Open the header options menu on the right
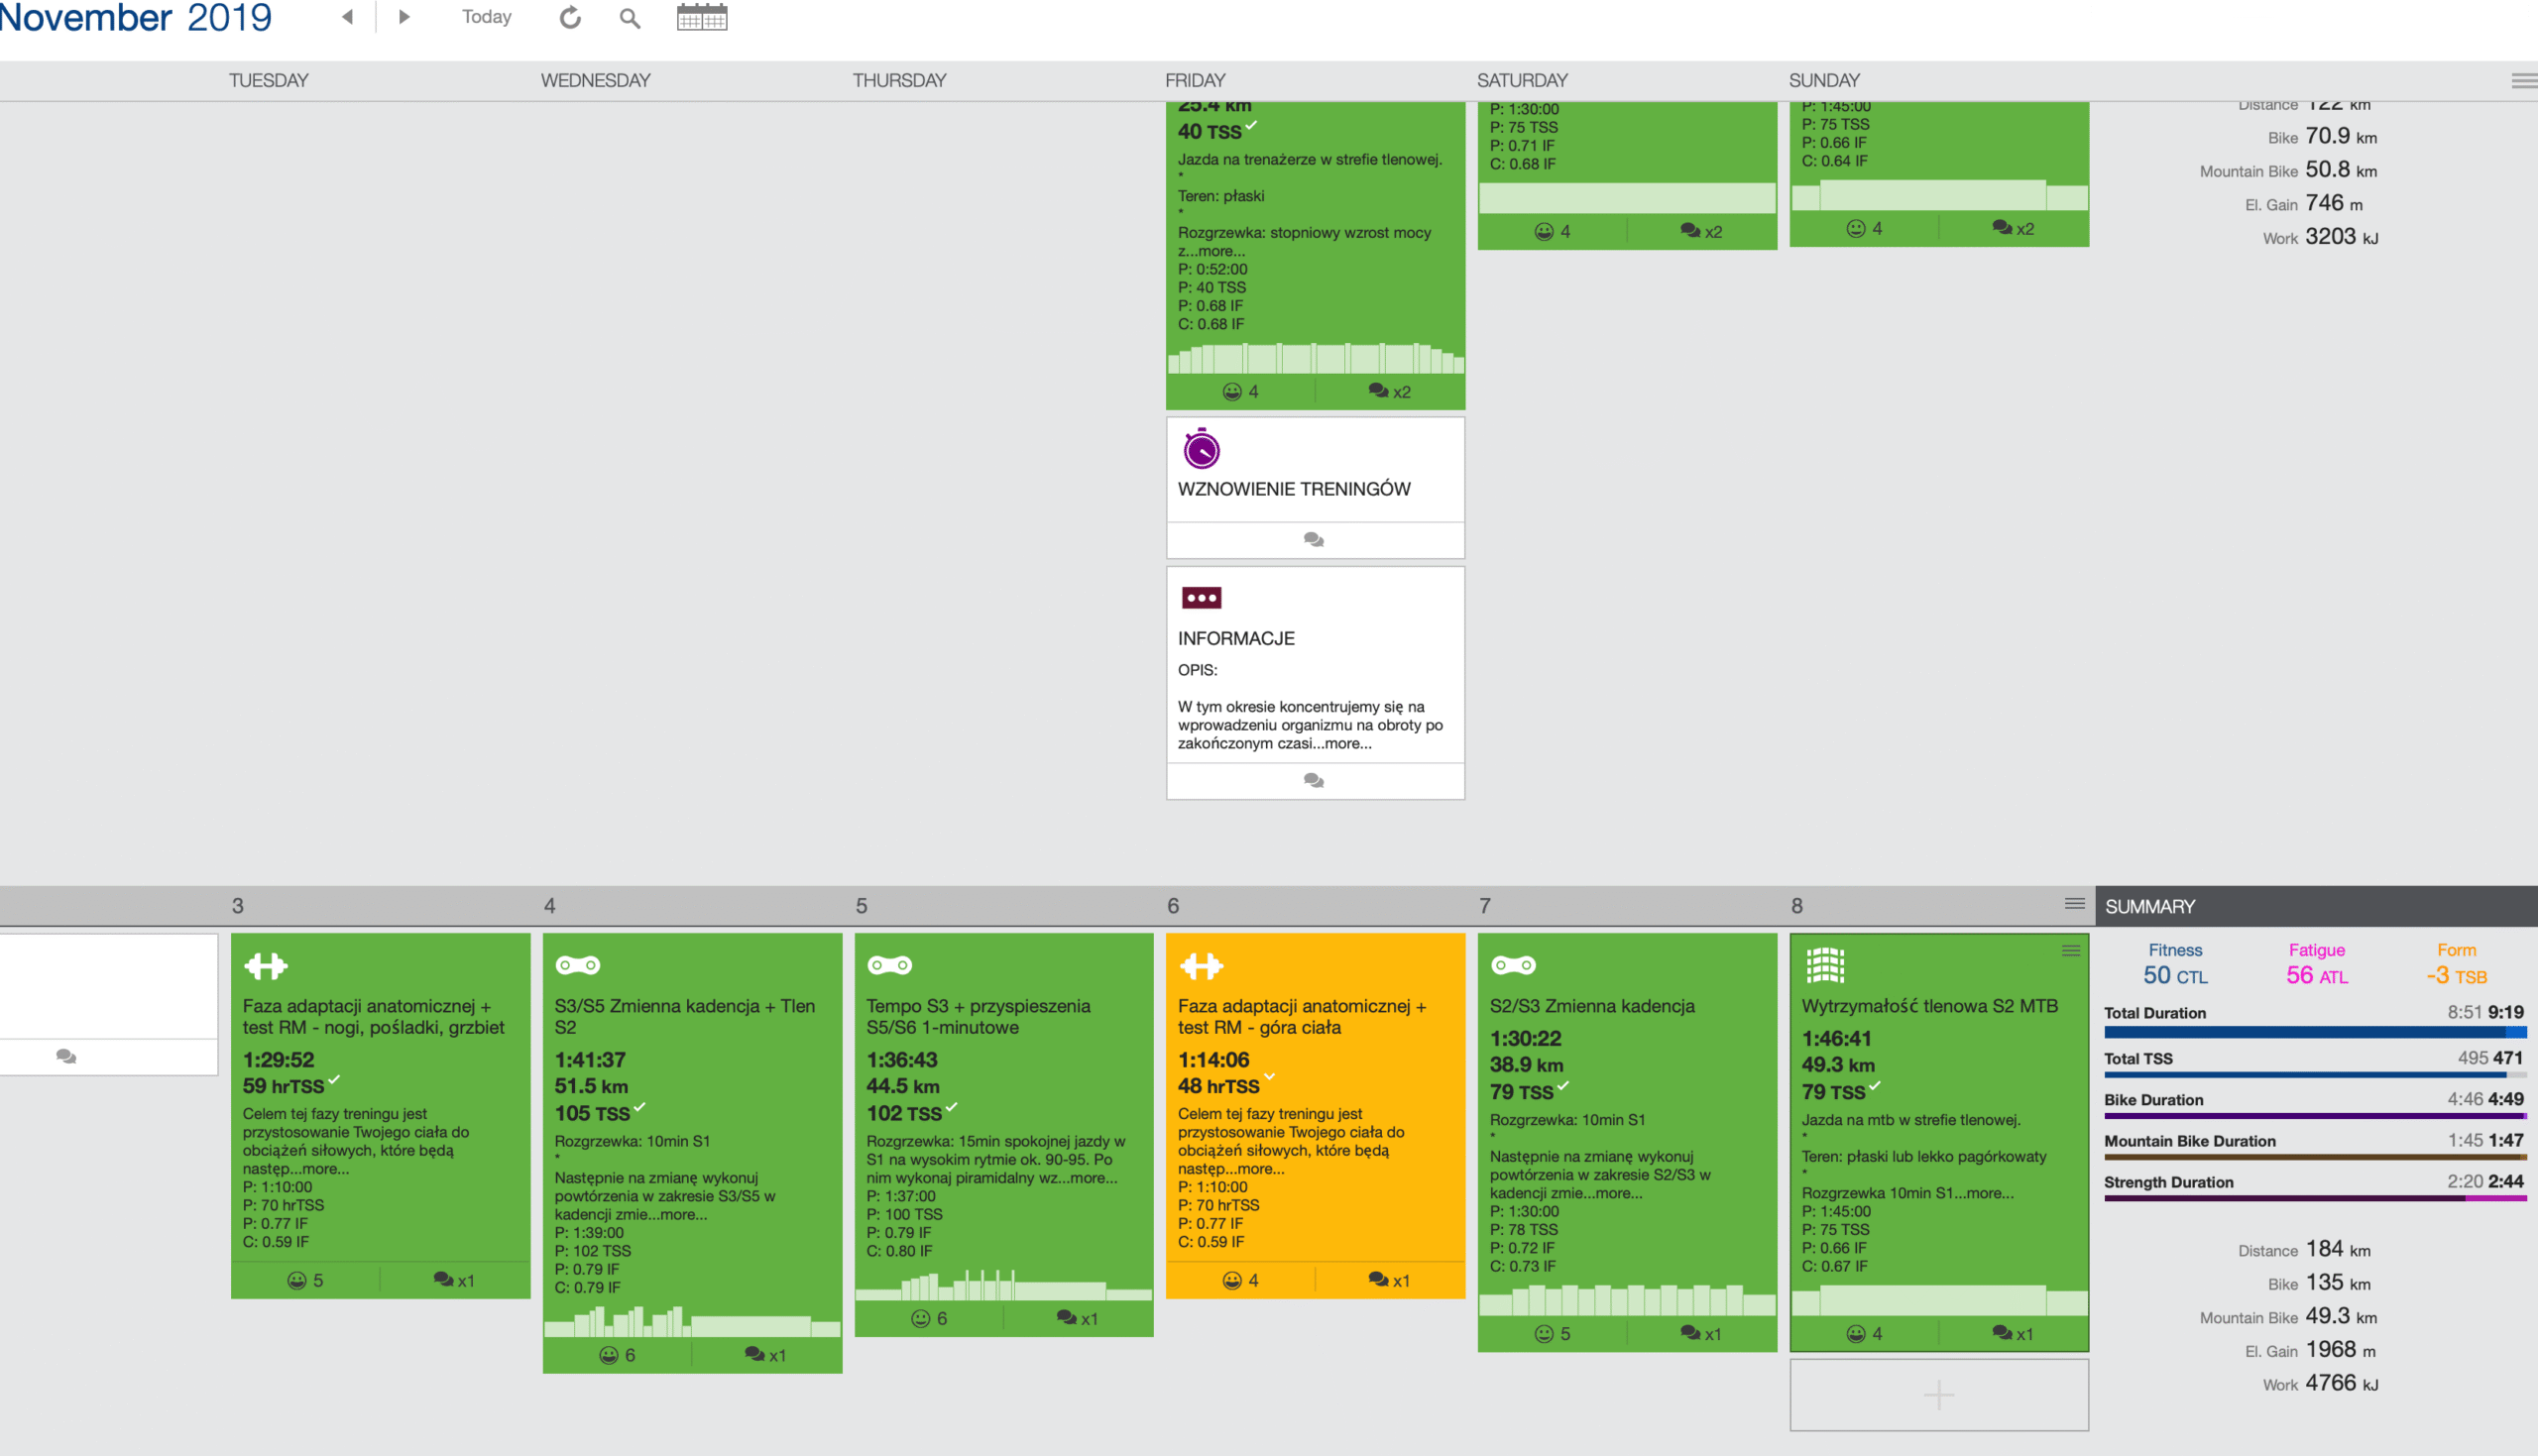This screenshot has height=1456, width=2538. pos(2523,81)
